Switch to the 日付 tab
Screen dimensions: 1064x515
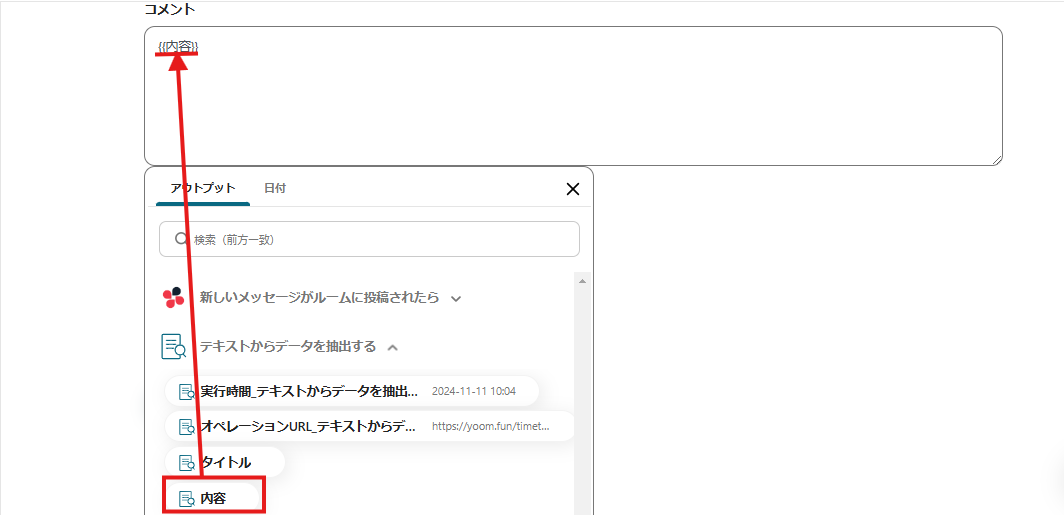[x=275, y=188]
